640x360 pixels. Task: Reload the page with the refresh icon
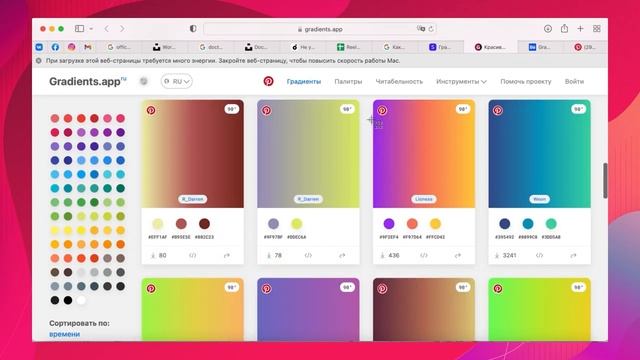431,29
